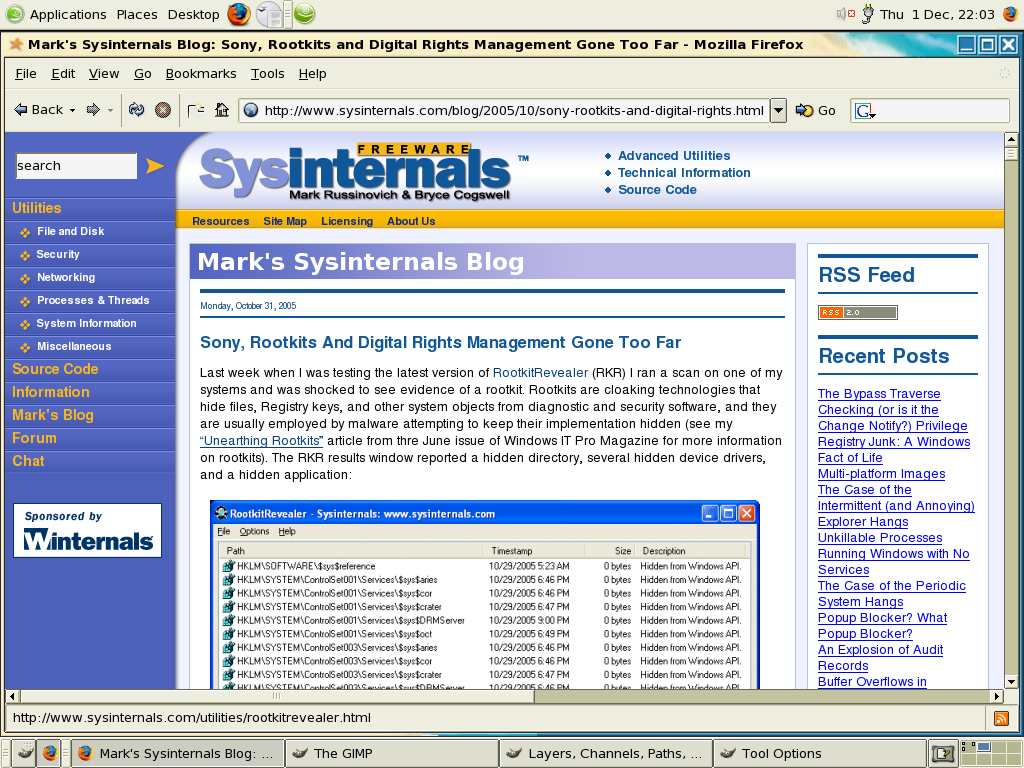Click the Firefox icon beside the clock
Image resolution: width=1024 pixels, height=768 pixels.
click(x=1010, y=14)
